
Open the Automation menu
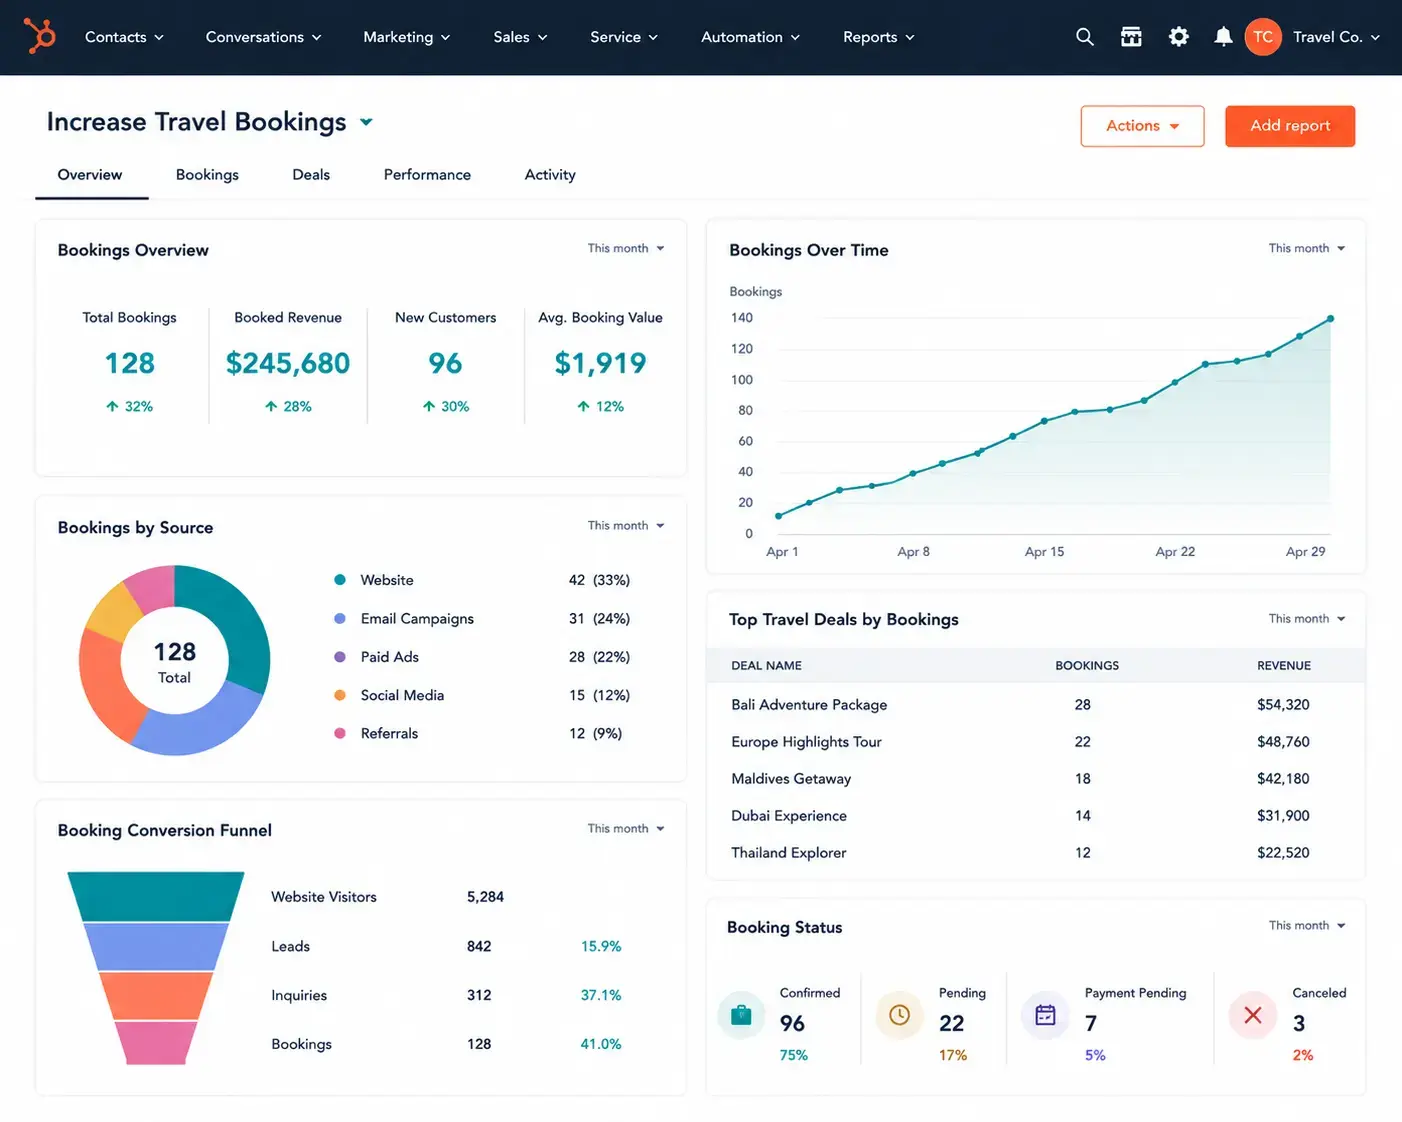tap(750, 37)
